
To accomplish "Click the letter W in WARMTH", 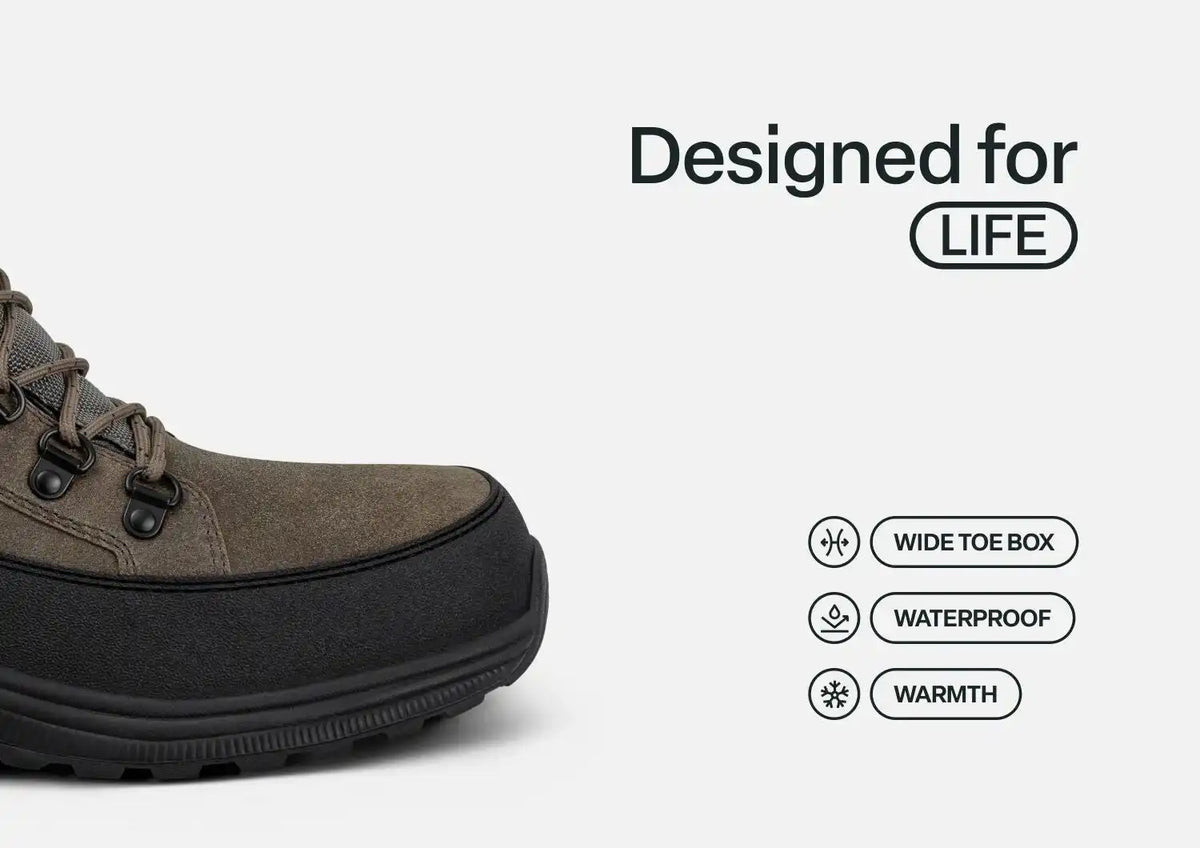I will click(903, 694).
